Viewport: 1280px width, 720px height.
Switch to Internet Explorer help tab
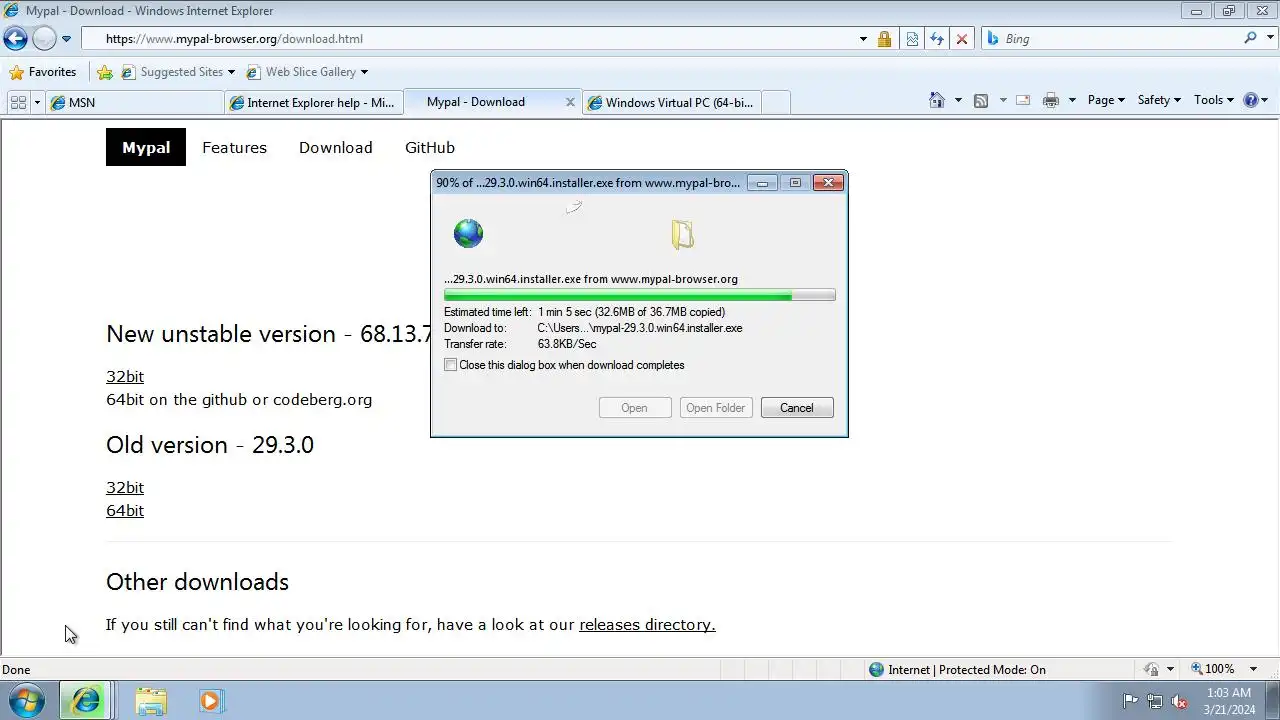pos(313,102)
